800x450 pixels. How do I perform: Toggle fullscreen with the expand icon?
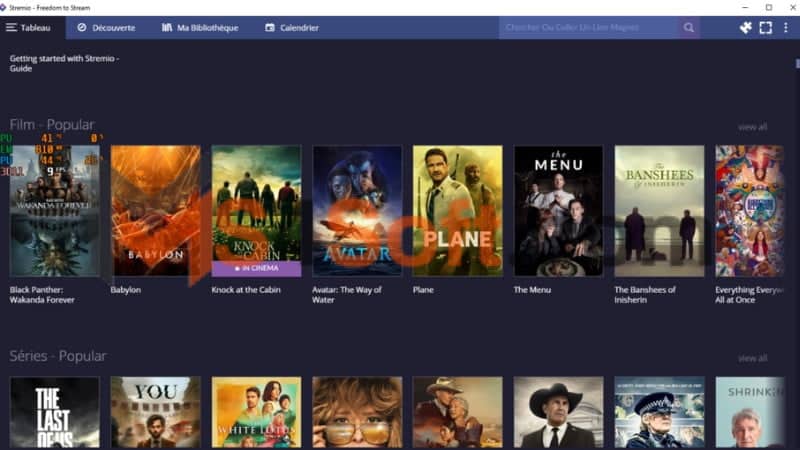766,28
